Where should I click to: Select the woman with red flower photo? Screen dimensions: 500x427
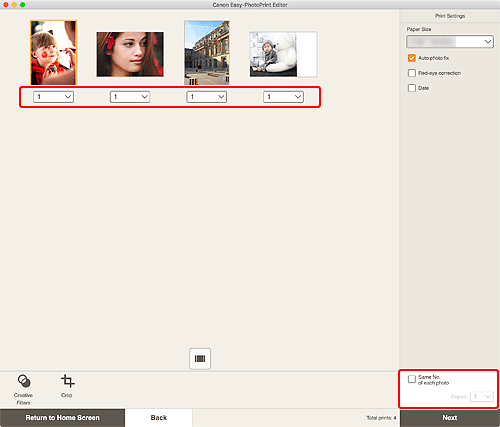130,54
